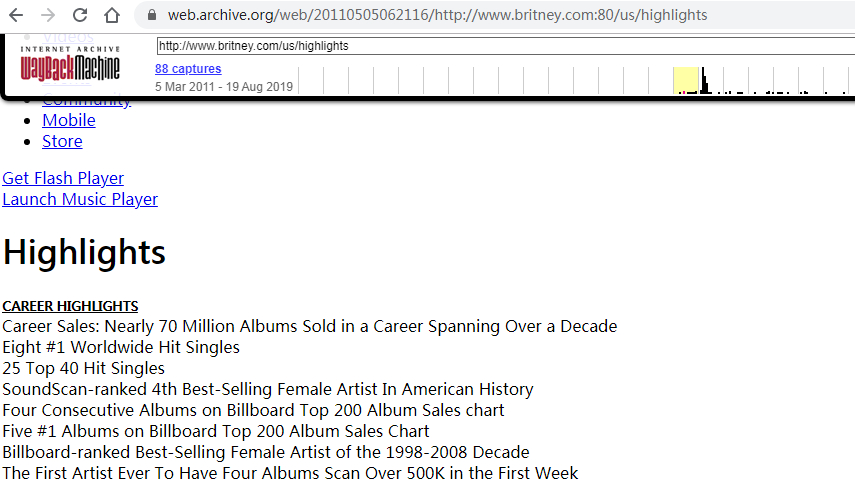Click the CAREER HIGHLIGHTS subheading
The image size is (855, 503).
70,306
